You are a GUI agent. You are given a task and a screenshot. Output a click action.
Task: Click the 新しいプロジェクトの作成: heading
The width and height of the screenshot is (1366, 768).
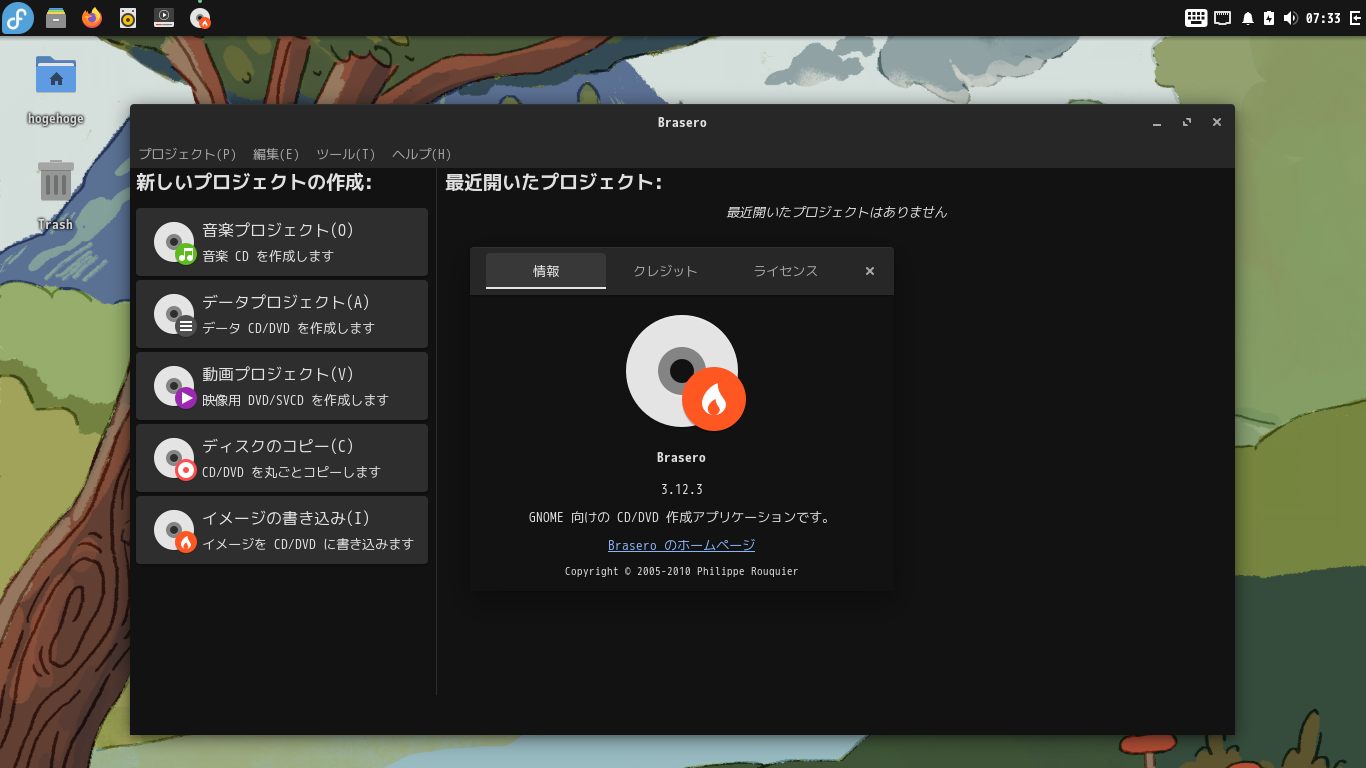tap(254, 182)
